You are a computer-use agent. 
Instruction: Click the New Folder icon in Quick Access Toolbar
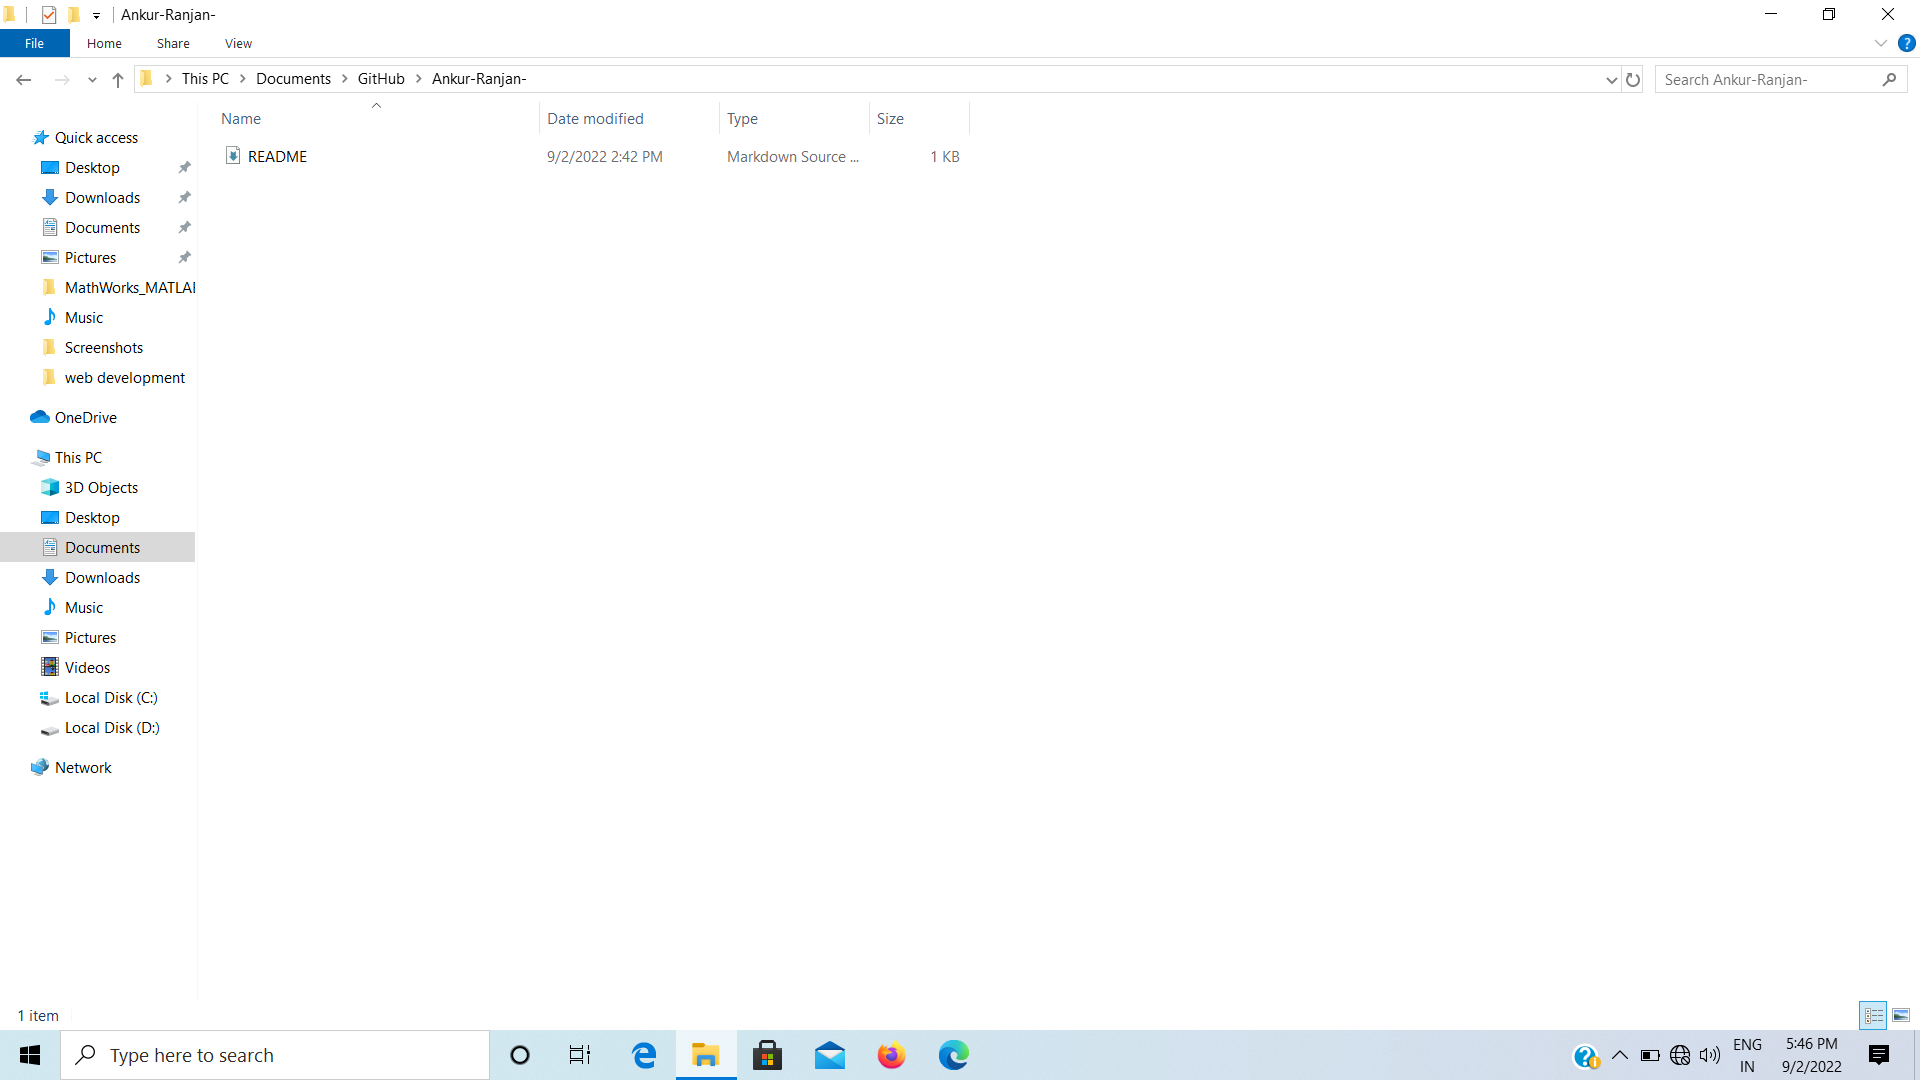75,15
